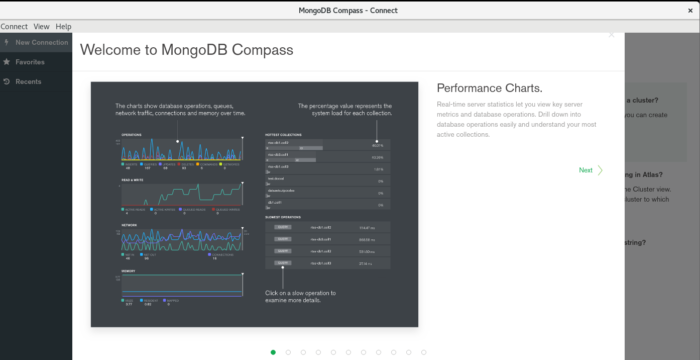Open the View menu
The height and width of the screenshot is (360, 700).
[42, 26]
